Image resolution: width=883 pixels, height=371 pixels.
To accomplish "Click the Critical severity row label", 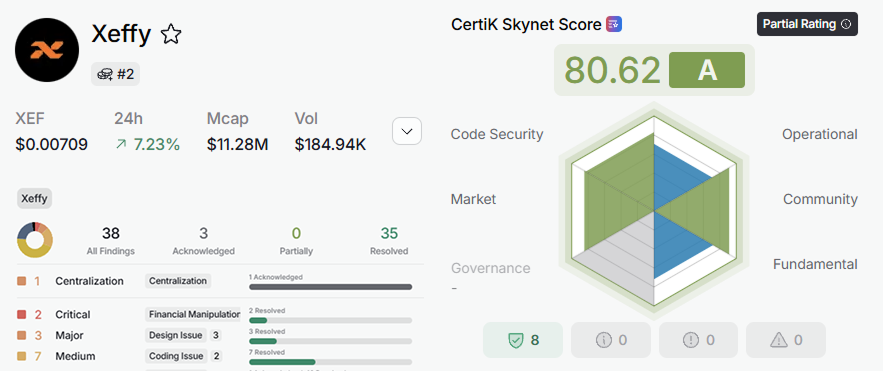I will click(x=73, y=314).
